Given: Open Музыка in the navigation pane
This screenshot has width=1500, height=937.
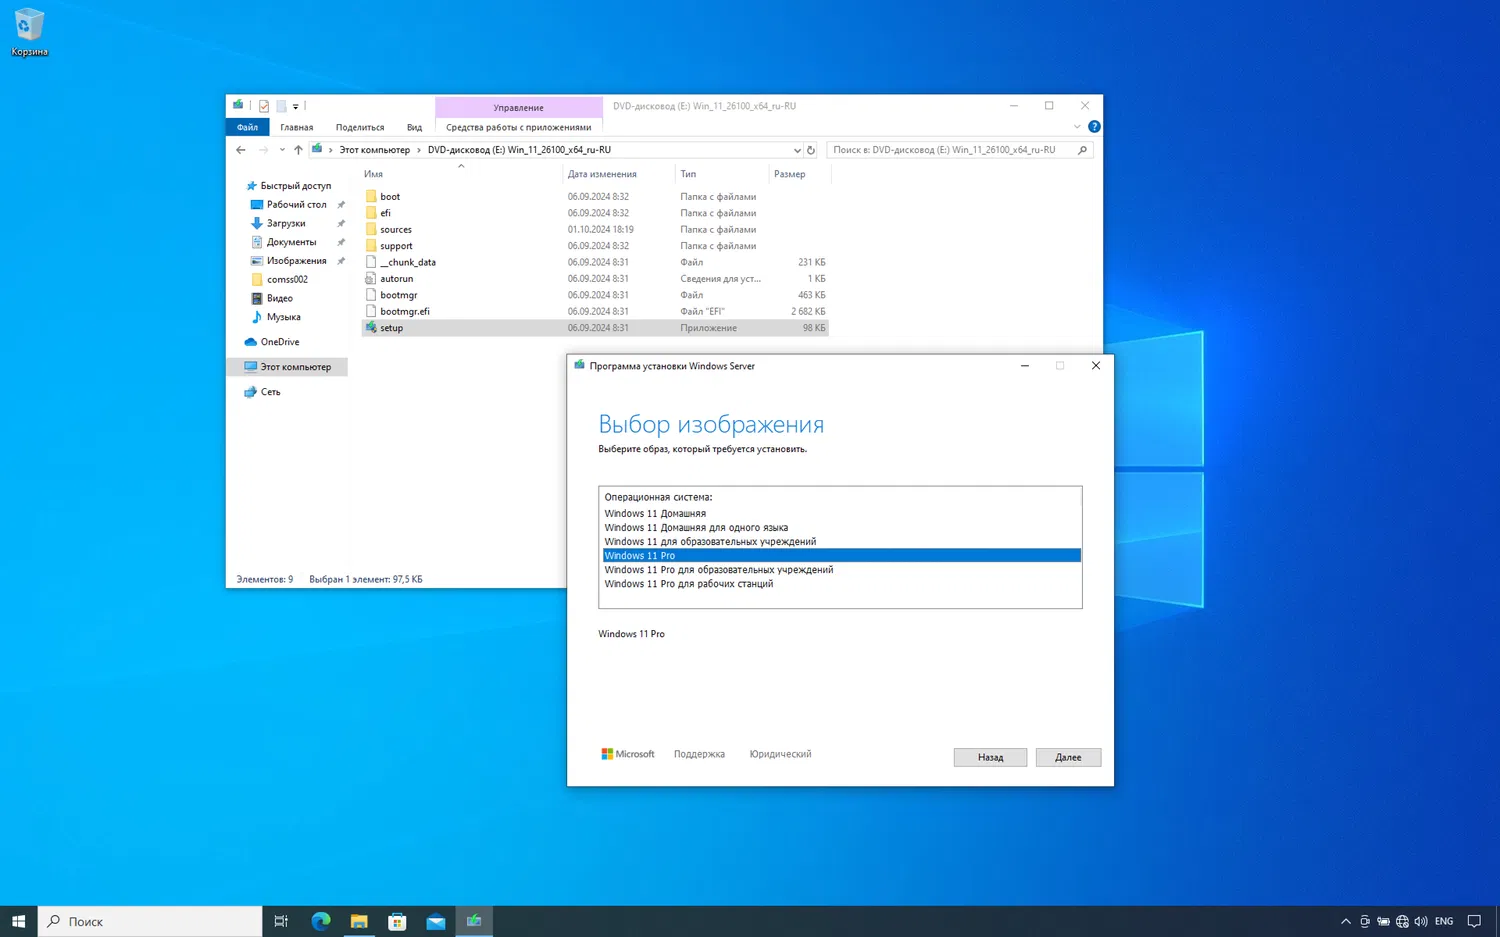Looking at the screenshot, I should 283,317.
